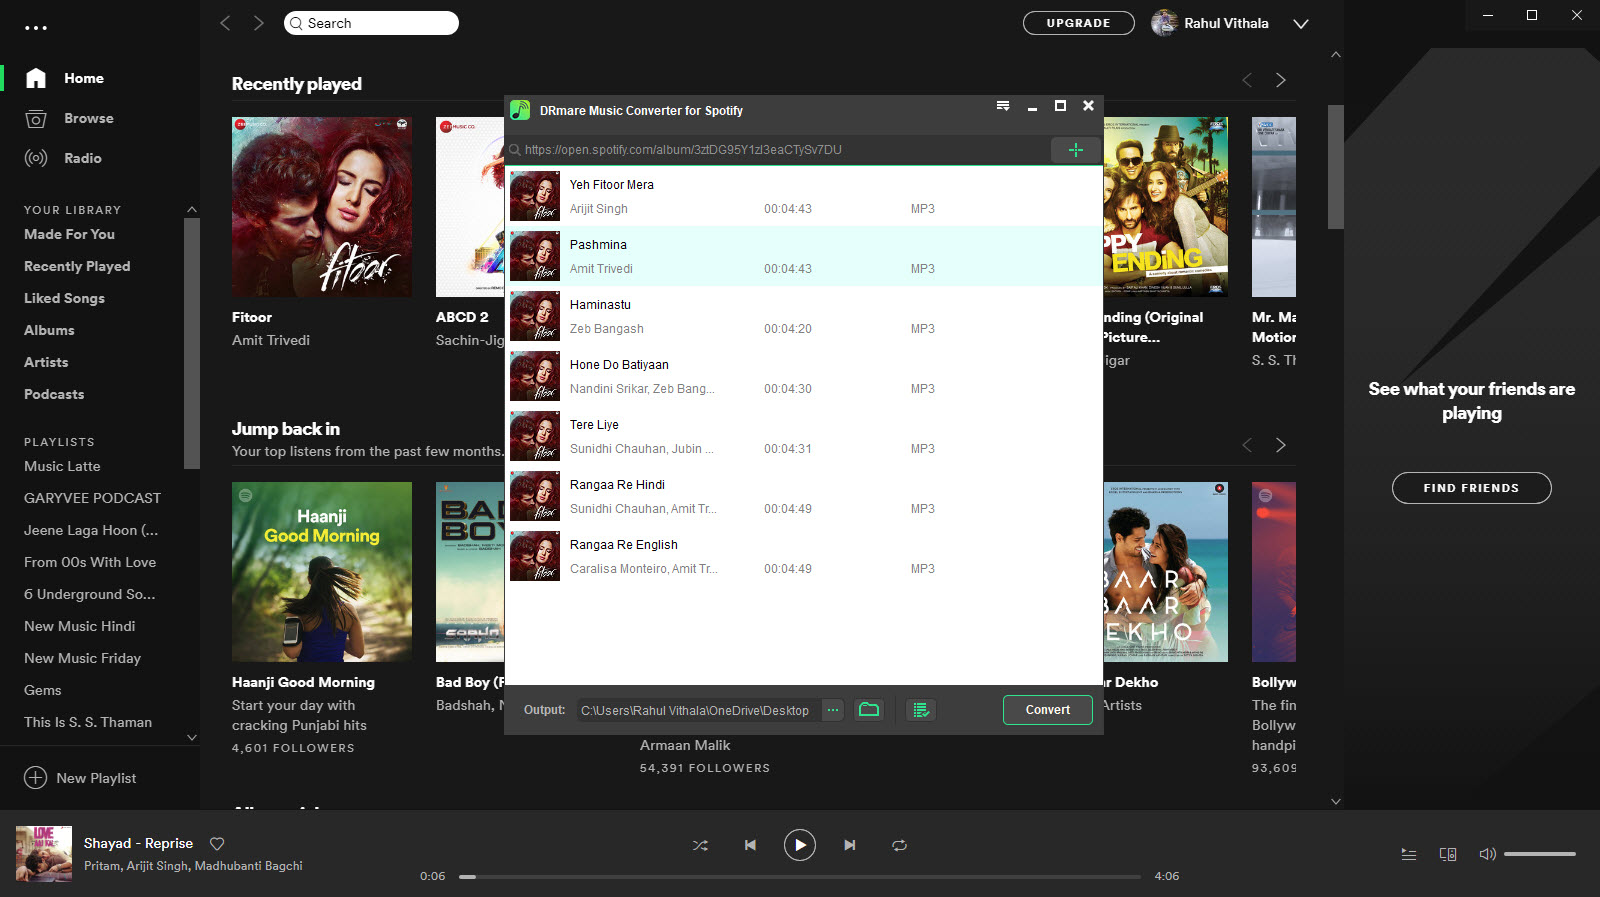Click the main content vertical scrollbar
The width and height of the screenshot is (1600, 897).
[1336, 167]
